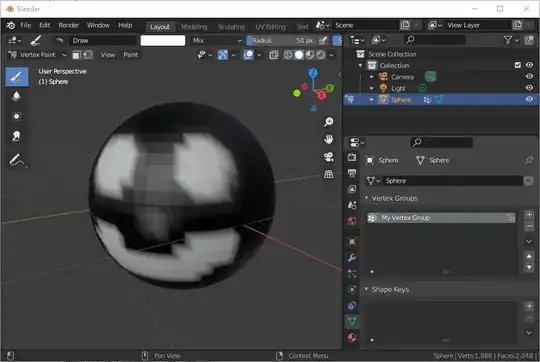Toggle Collection visibility eye in outliner
This screenshot has height=362, width=540.
tap(529, 65)
